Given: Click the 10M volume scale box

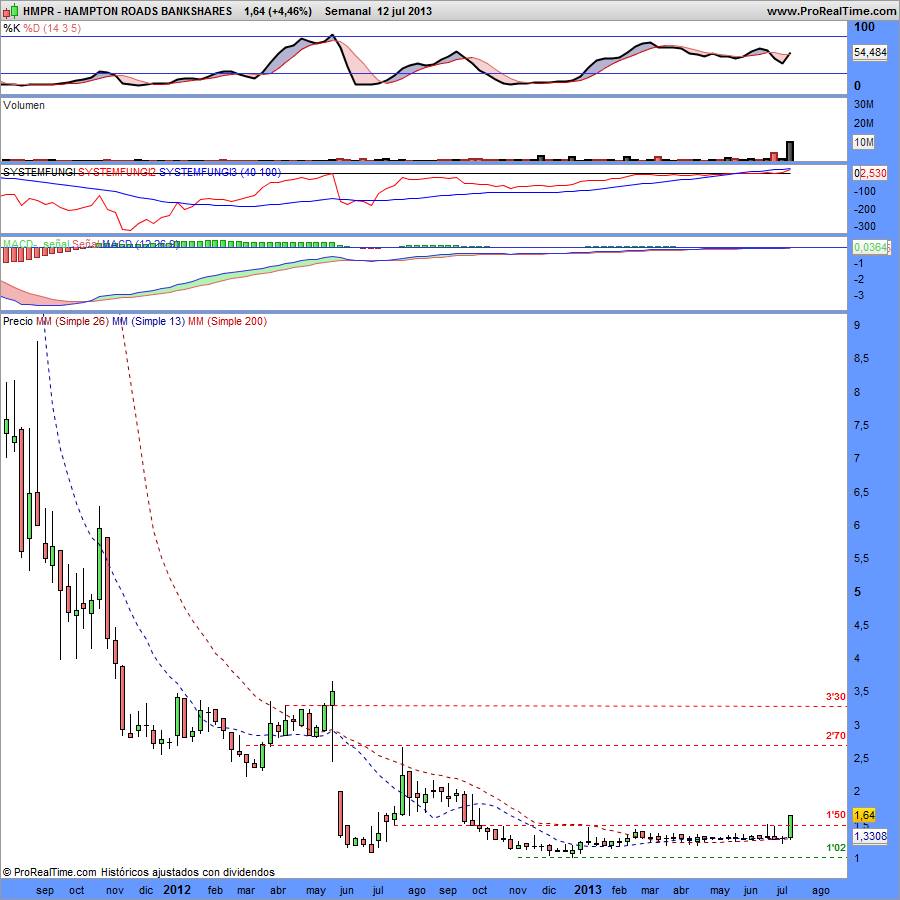Looking at the screenshot, I should [x=864, y=142].
